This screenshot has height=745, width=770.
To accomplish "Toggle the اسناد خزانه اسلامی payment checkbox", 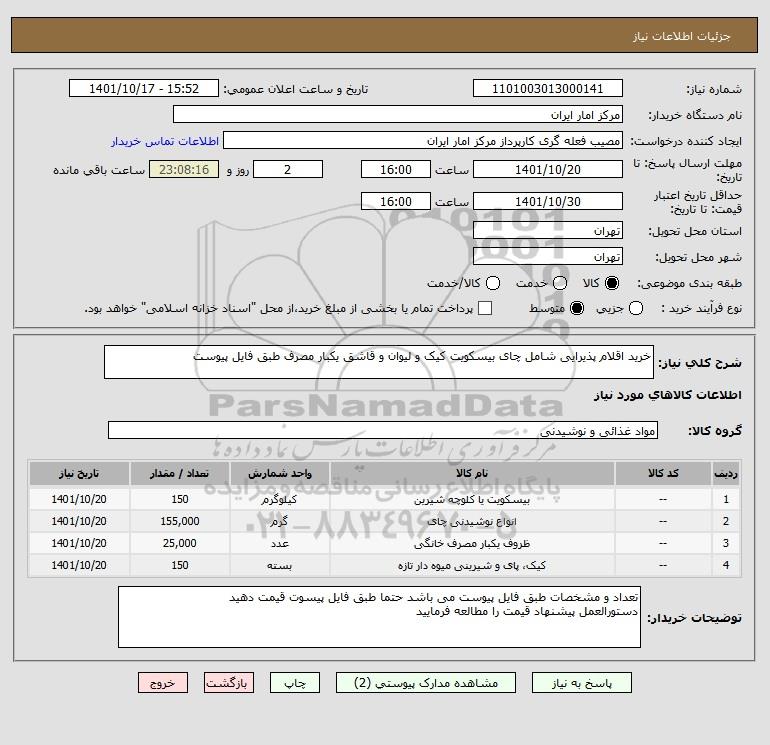I will tap(485, 308).
